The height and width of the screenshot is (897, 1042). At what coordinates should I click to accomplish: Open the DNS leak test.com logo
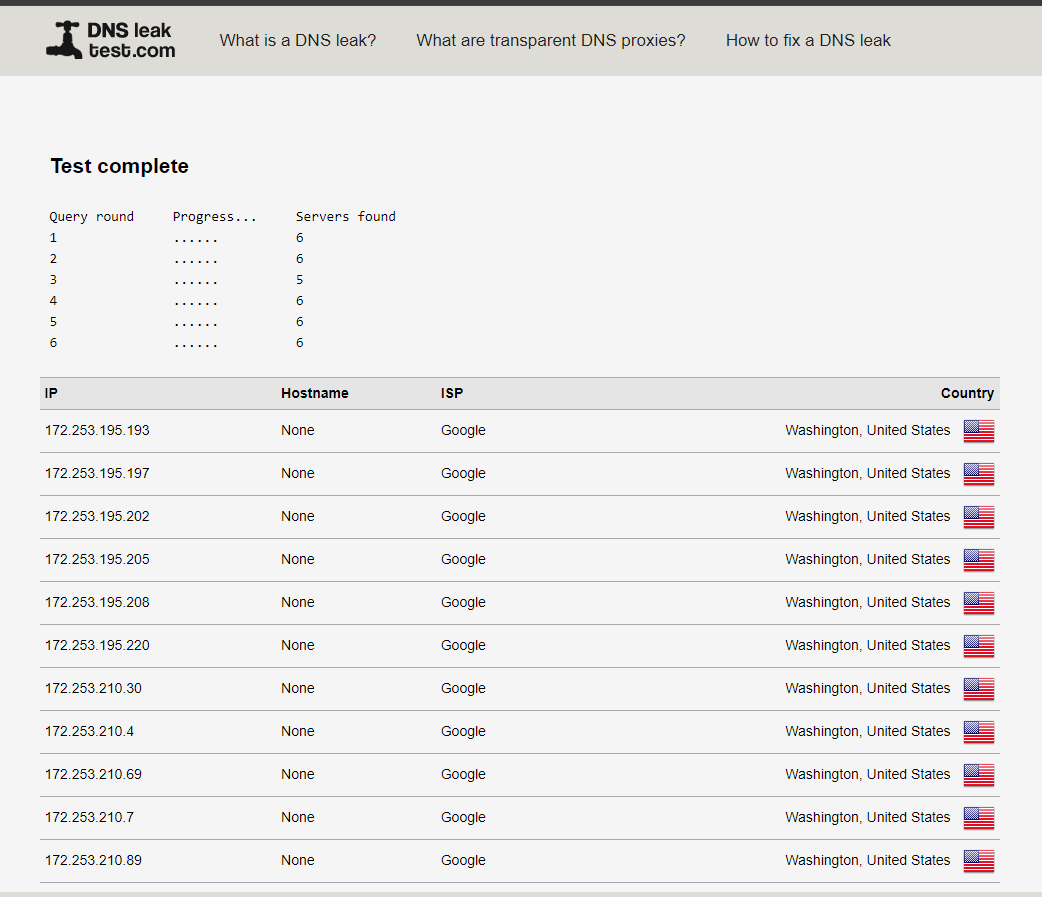(111, 40)
